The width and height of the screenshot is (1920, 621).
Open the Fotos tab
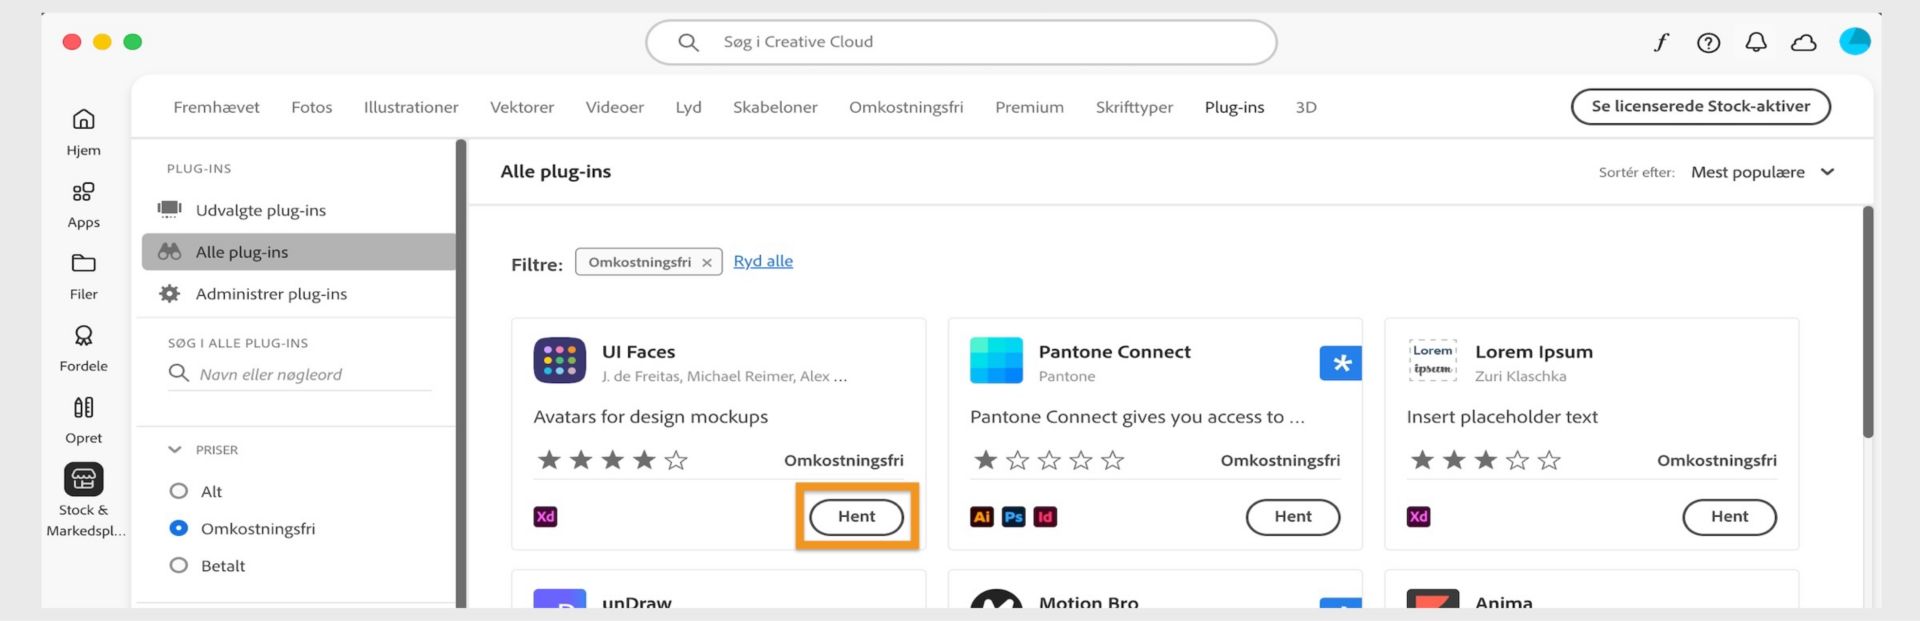point(312,107)
